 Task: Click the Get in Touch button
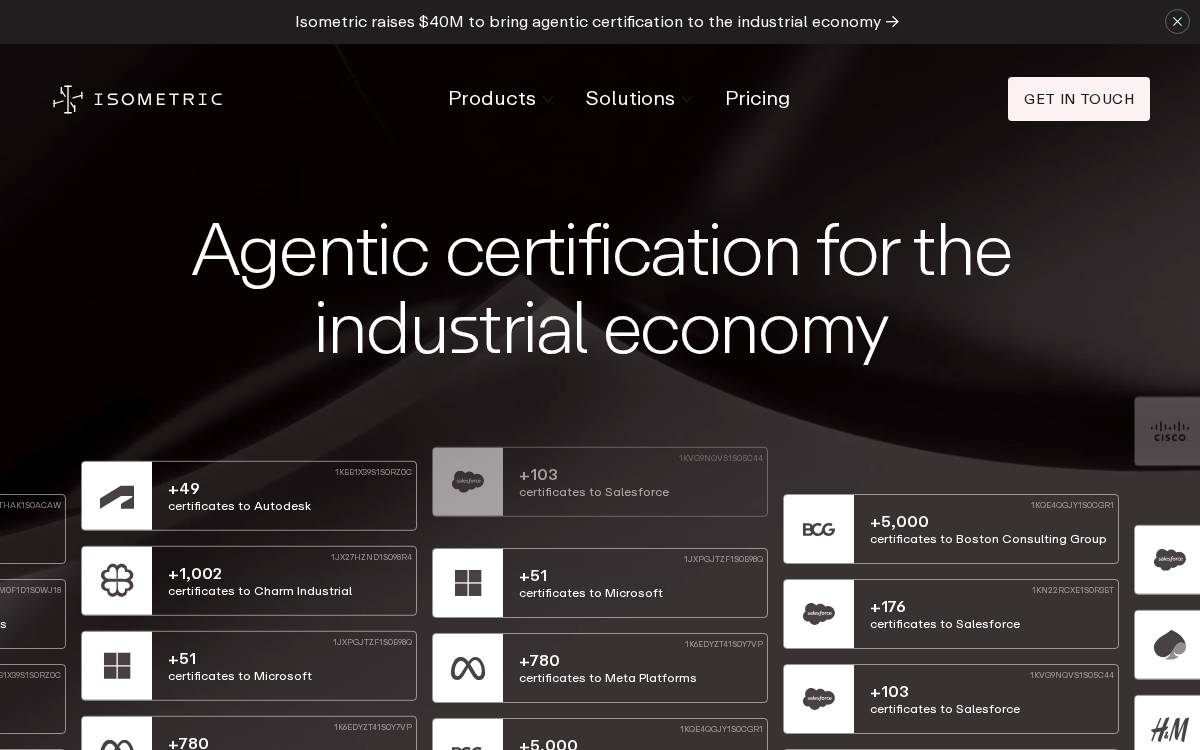[x=1079, y=99]
